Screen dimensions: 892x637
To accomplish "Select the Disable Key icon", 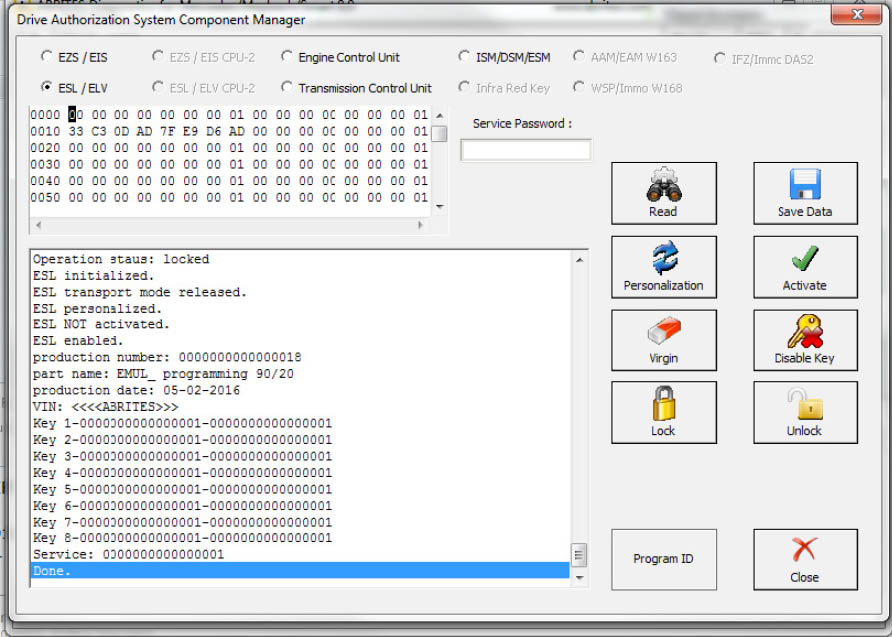I will coord(804,332).
